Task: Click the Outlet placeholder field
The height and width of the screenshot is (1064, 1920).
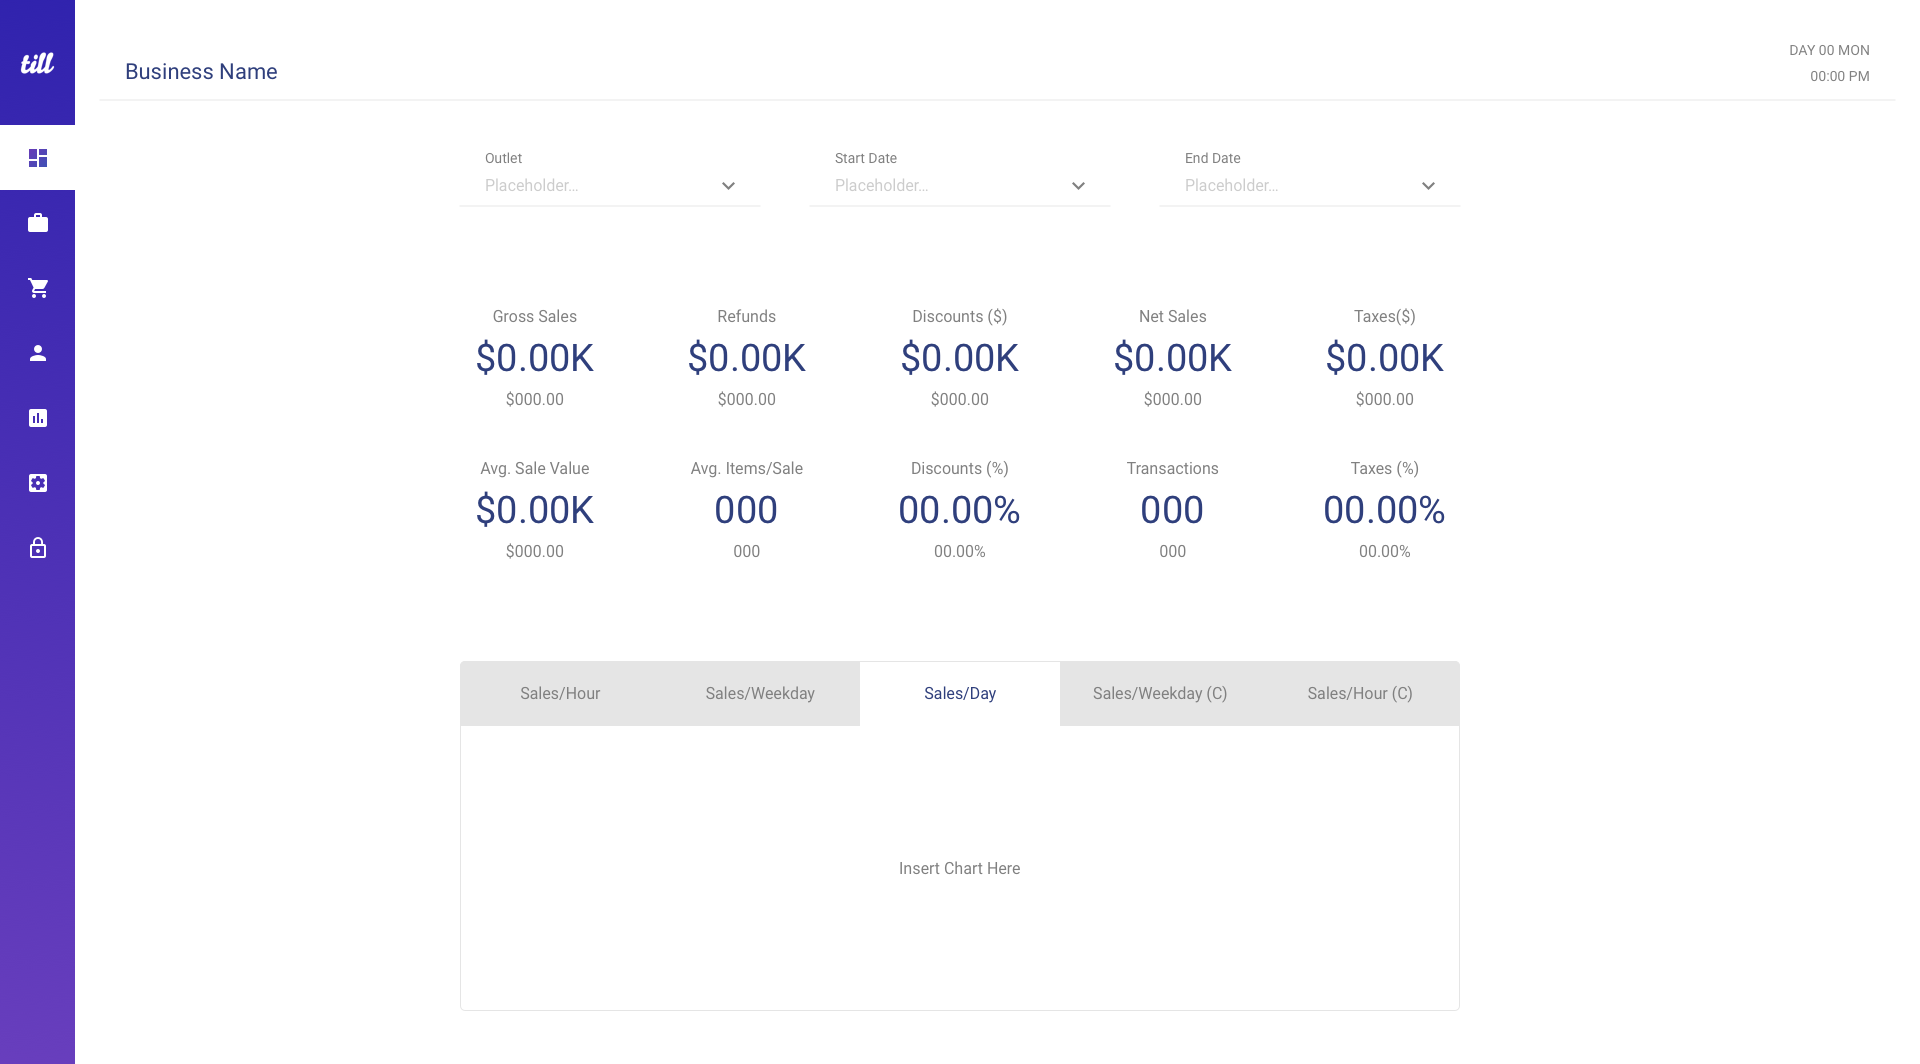Action: click(x=590, y=186)
